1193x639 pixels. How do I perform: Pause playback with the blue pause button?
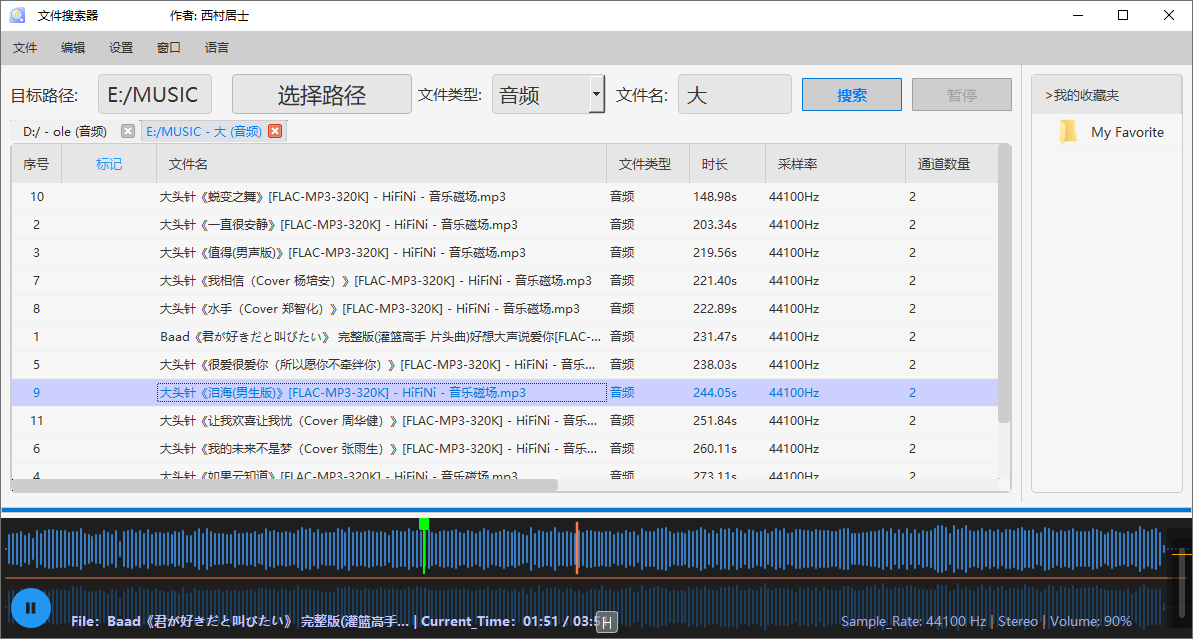click(x=30, y=607)
